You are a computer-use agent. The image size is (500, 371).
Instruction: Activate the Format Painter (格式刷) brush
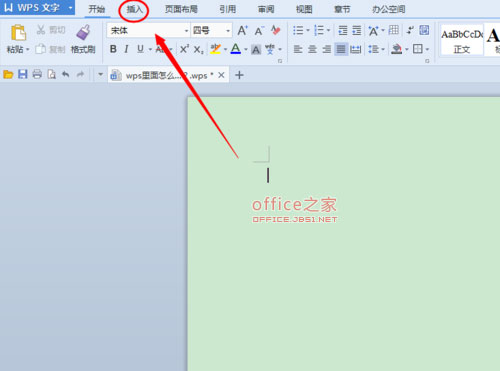[x=83, y=32]
